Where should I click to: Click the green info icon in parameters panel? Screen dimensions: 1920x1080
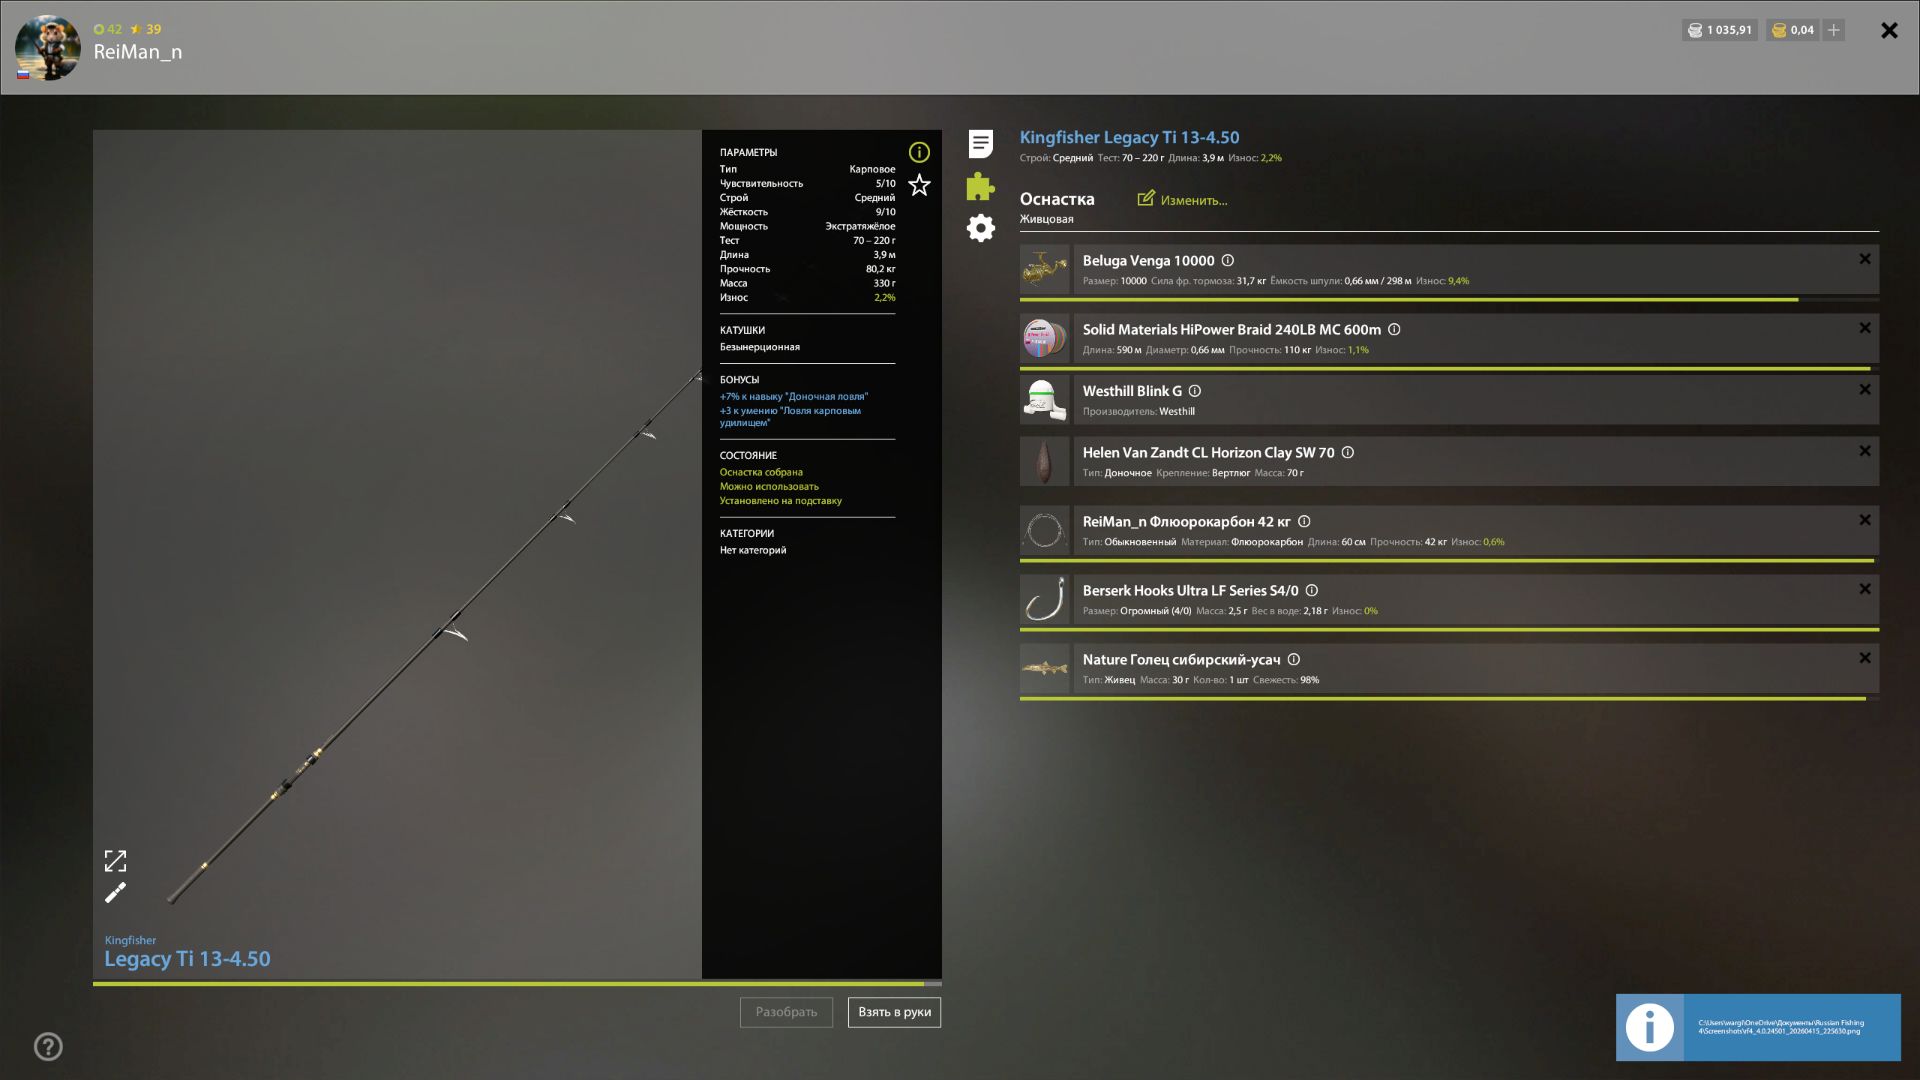tap(919, 152)
